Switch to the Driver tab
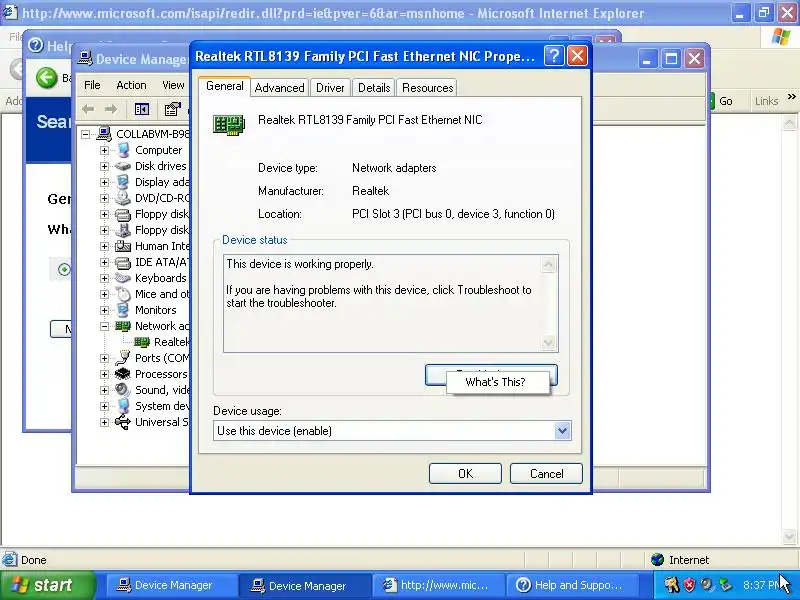The image size is (800, 600). (x=330, y=88)
